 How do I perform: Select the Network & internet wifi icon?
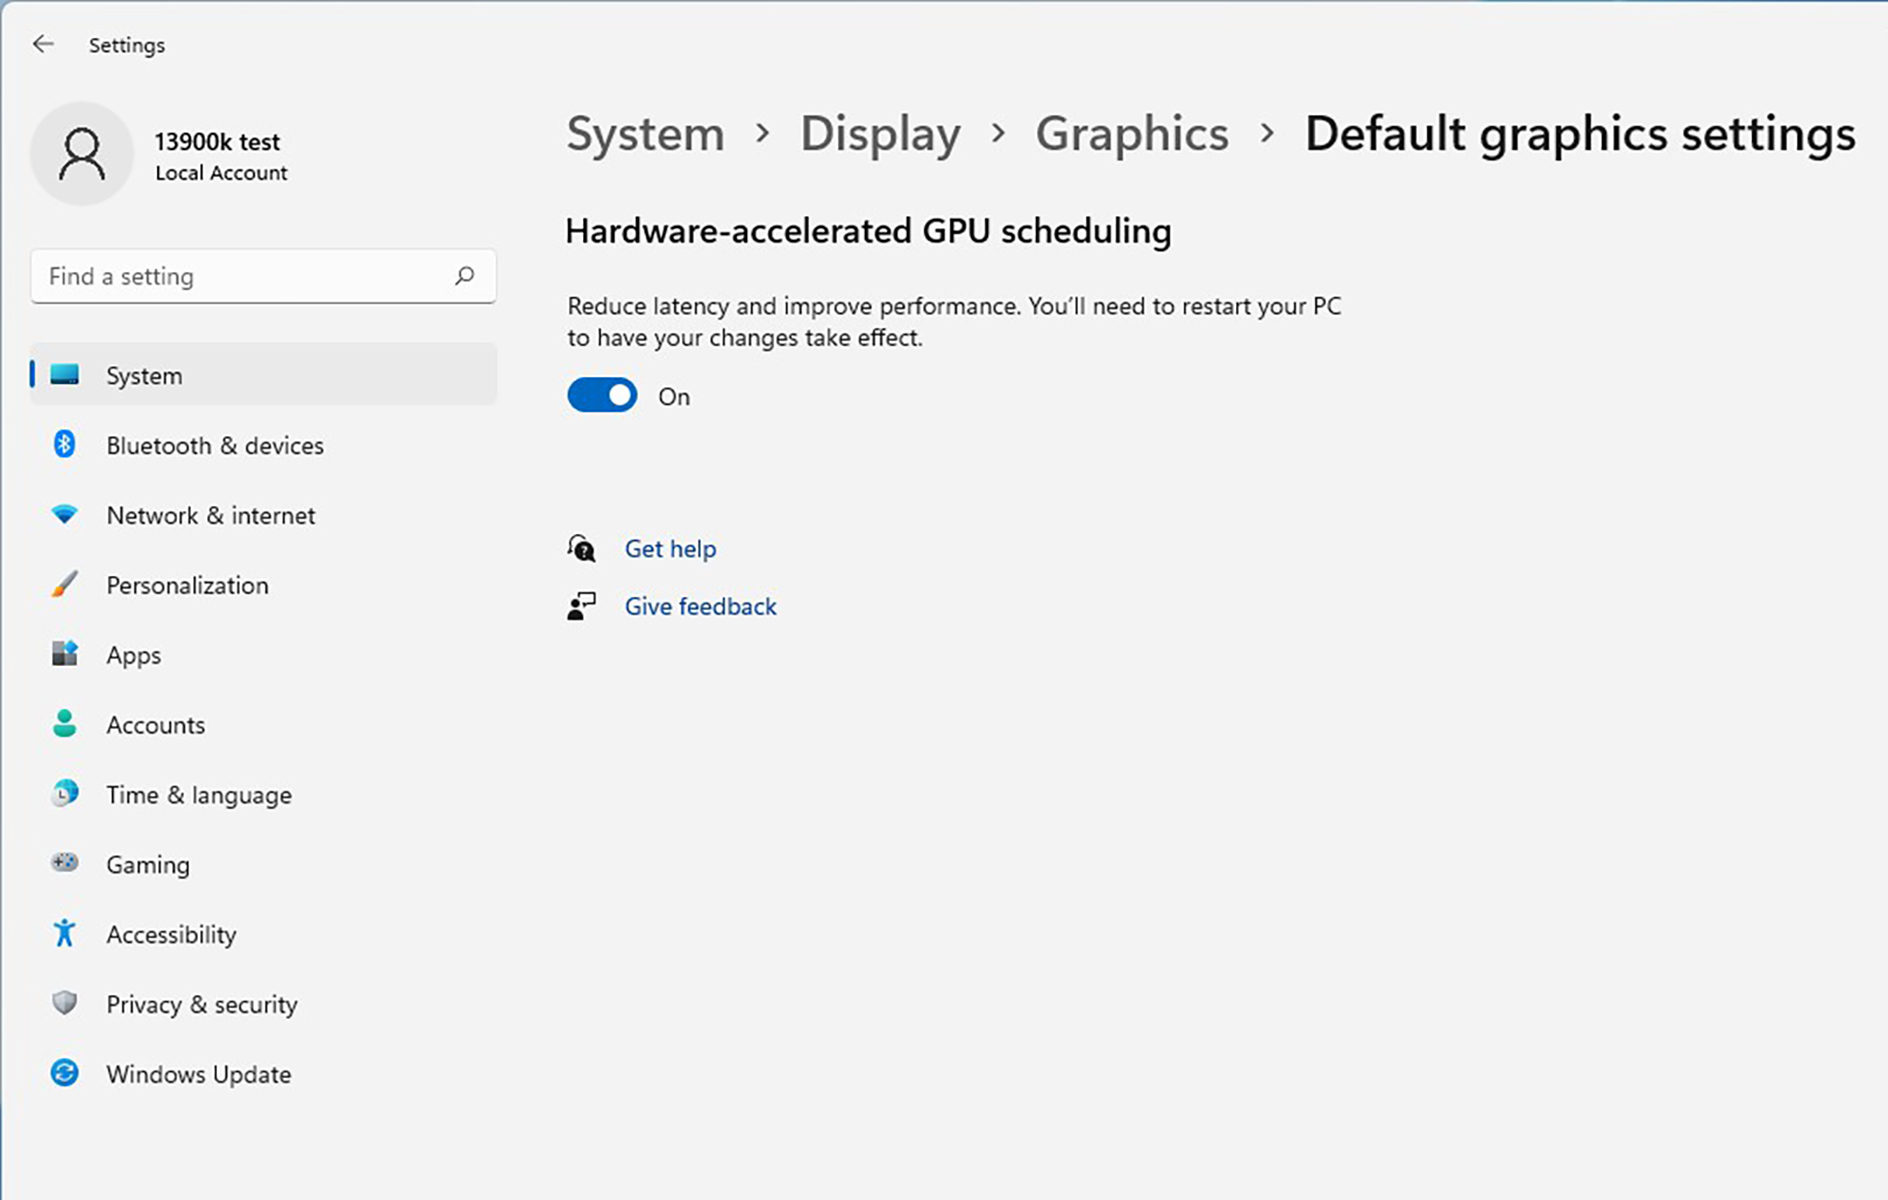coord(64,515)
